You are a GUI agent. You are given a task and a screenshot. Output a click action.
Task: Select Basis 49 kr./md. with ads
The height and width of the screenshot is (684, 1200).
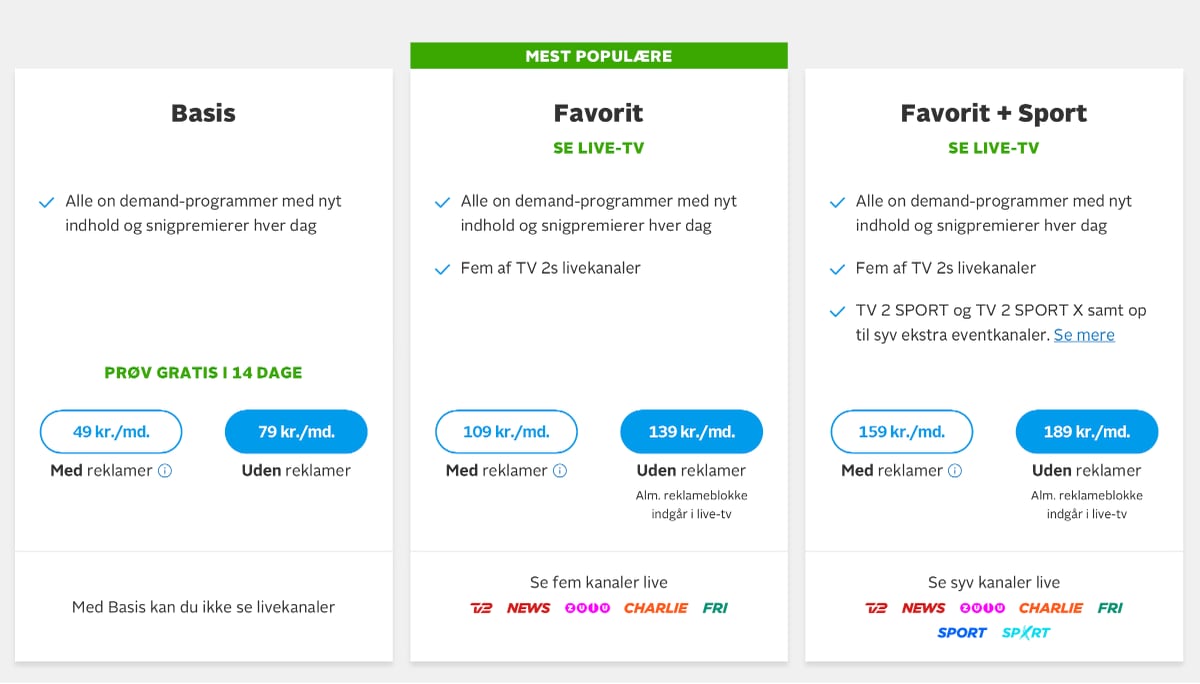pos(111,432)
